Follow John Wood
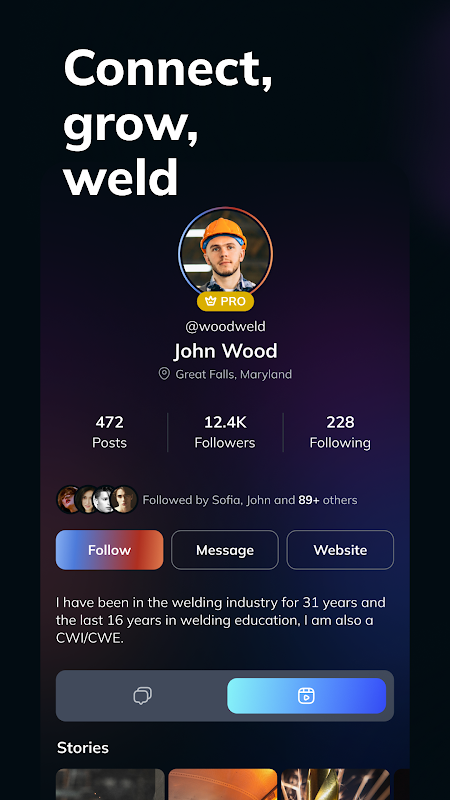Image resolution: width=450 pixels, height=800 pixels. [x=110, y=550]
